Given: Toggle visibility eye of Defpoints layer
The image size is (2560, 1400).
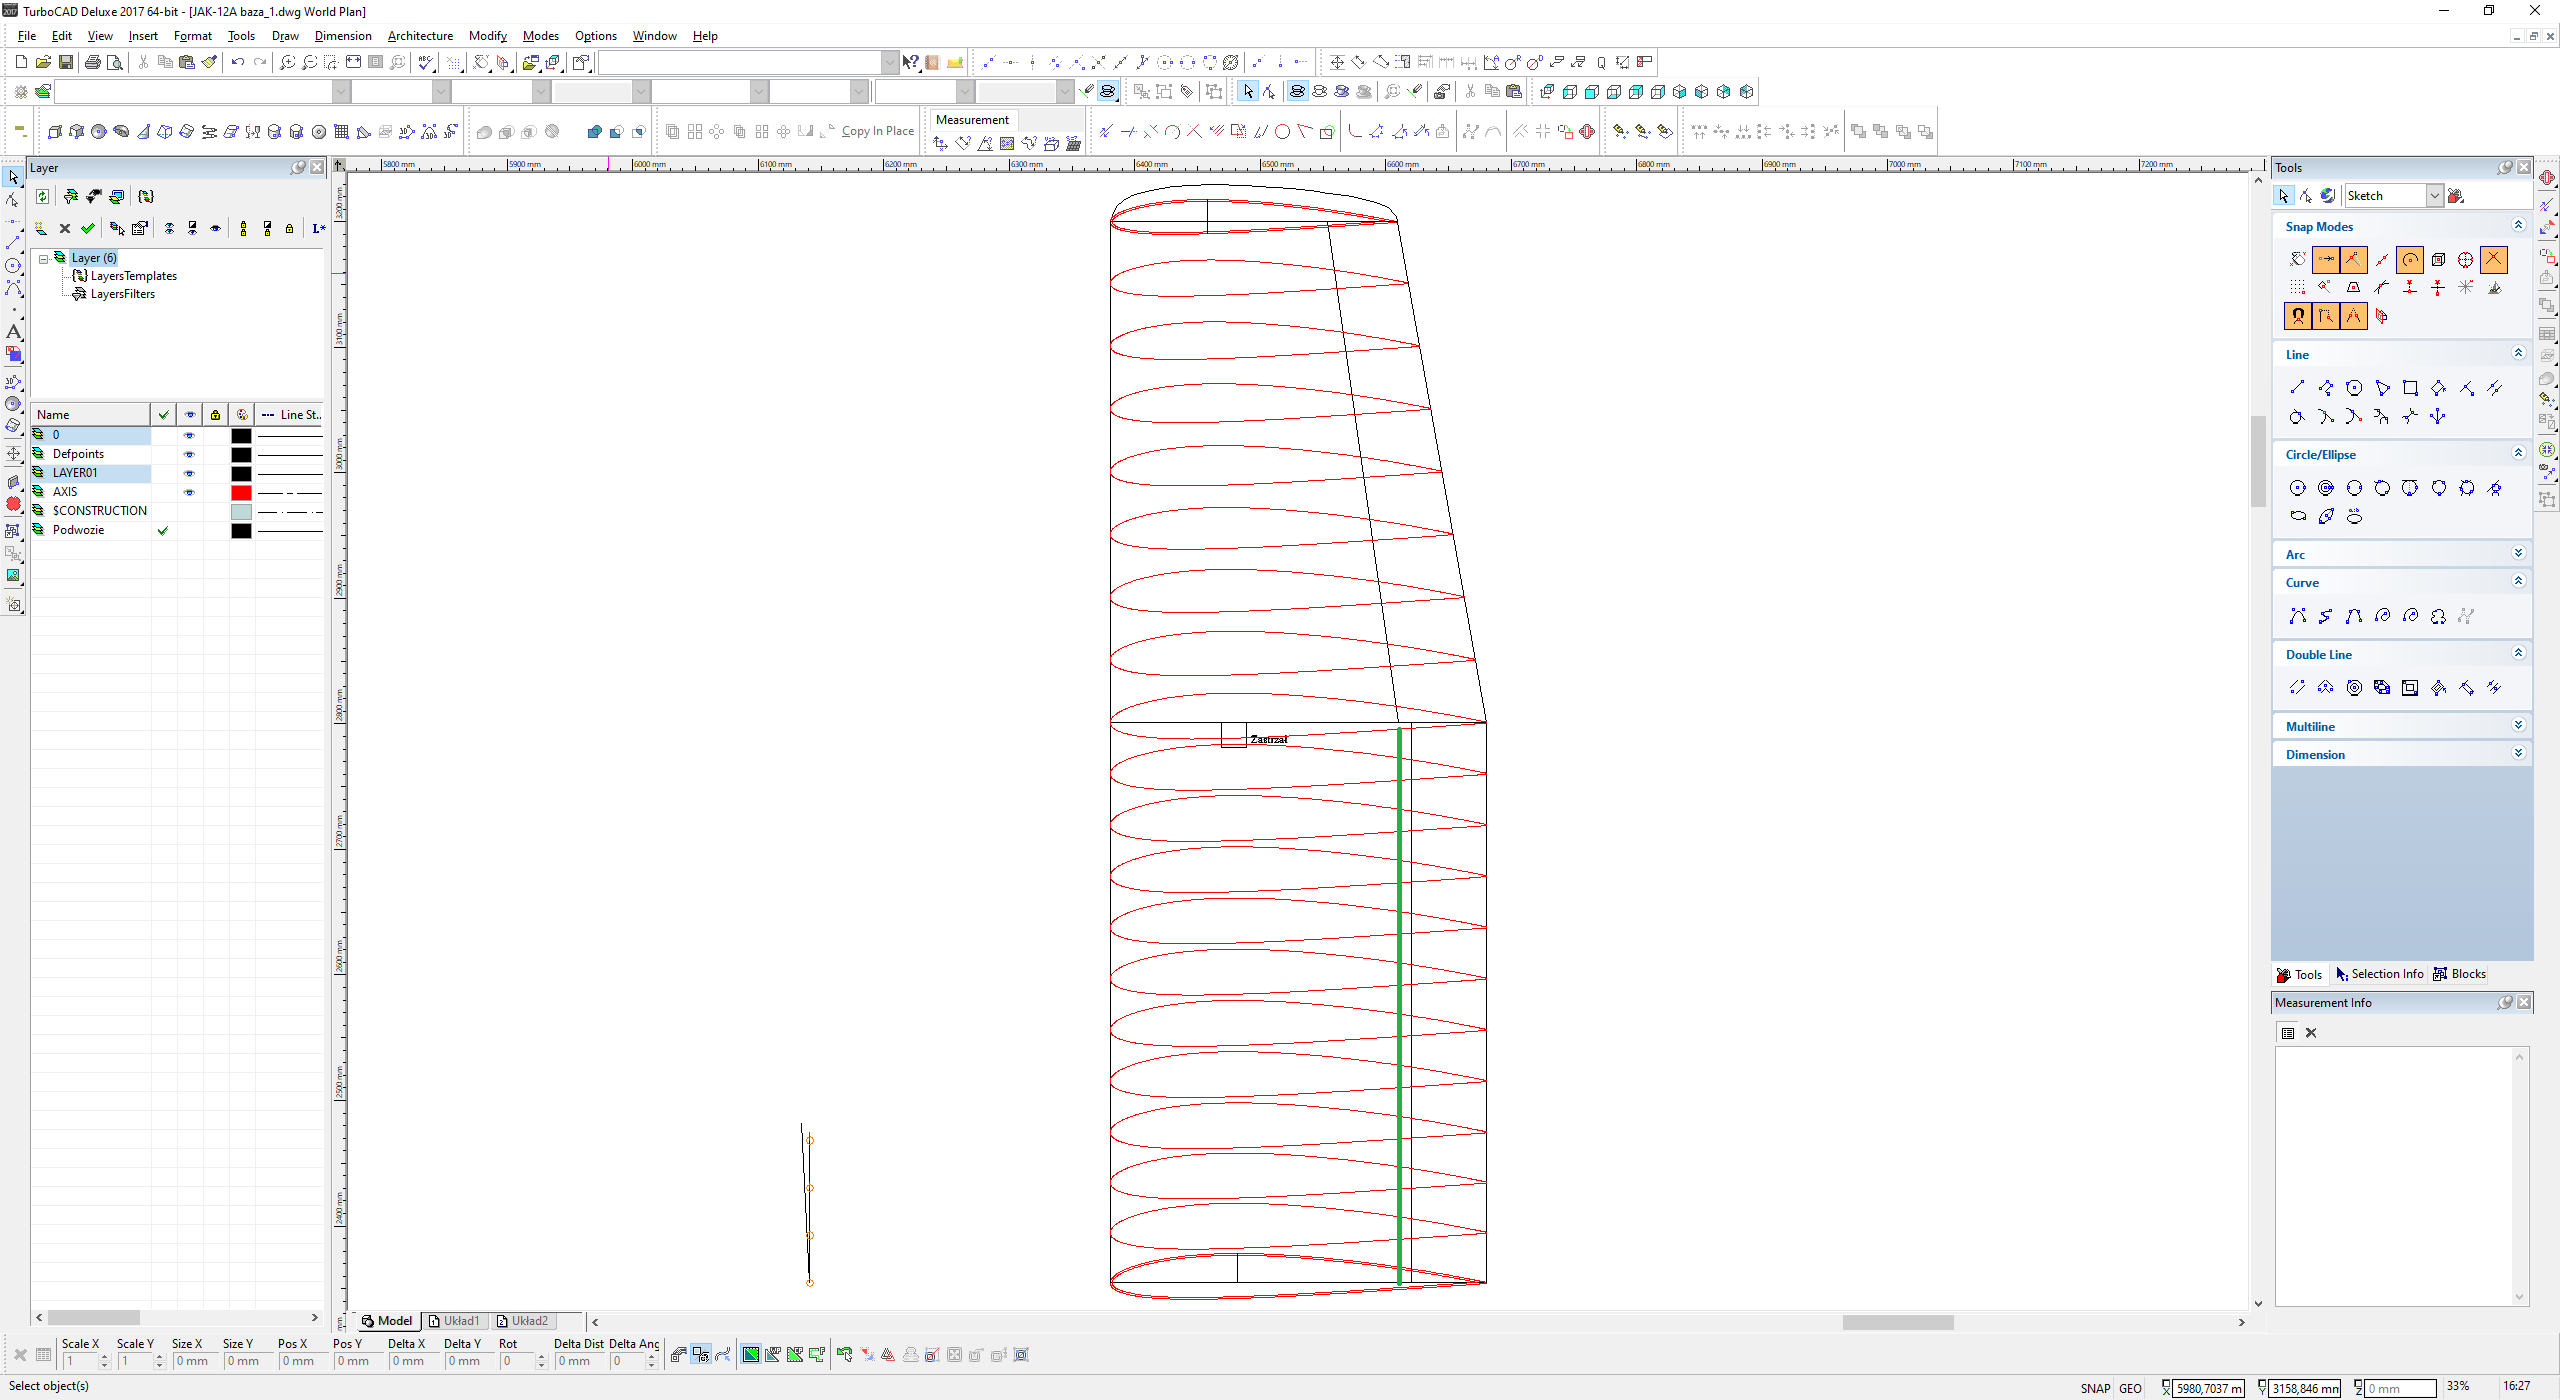Looking at the screenshot, I should (189, 454).
